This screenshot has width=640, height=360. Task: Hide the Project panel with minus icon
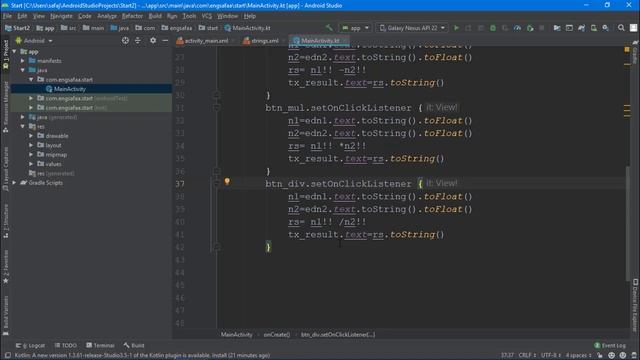tap(165, 40)
